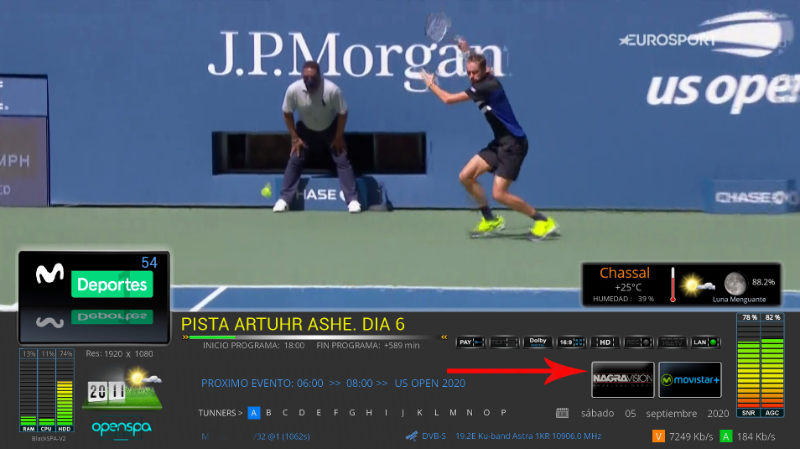Click the OpenSPA logo
Screen dimensions: 800x449
tap(121, 428)
